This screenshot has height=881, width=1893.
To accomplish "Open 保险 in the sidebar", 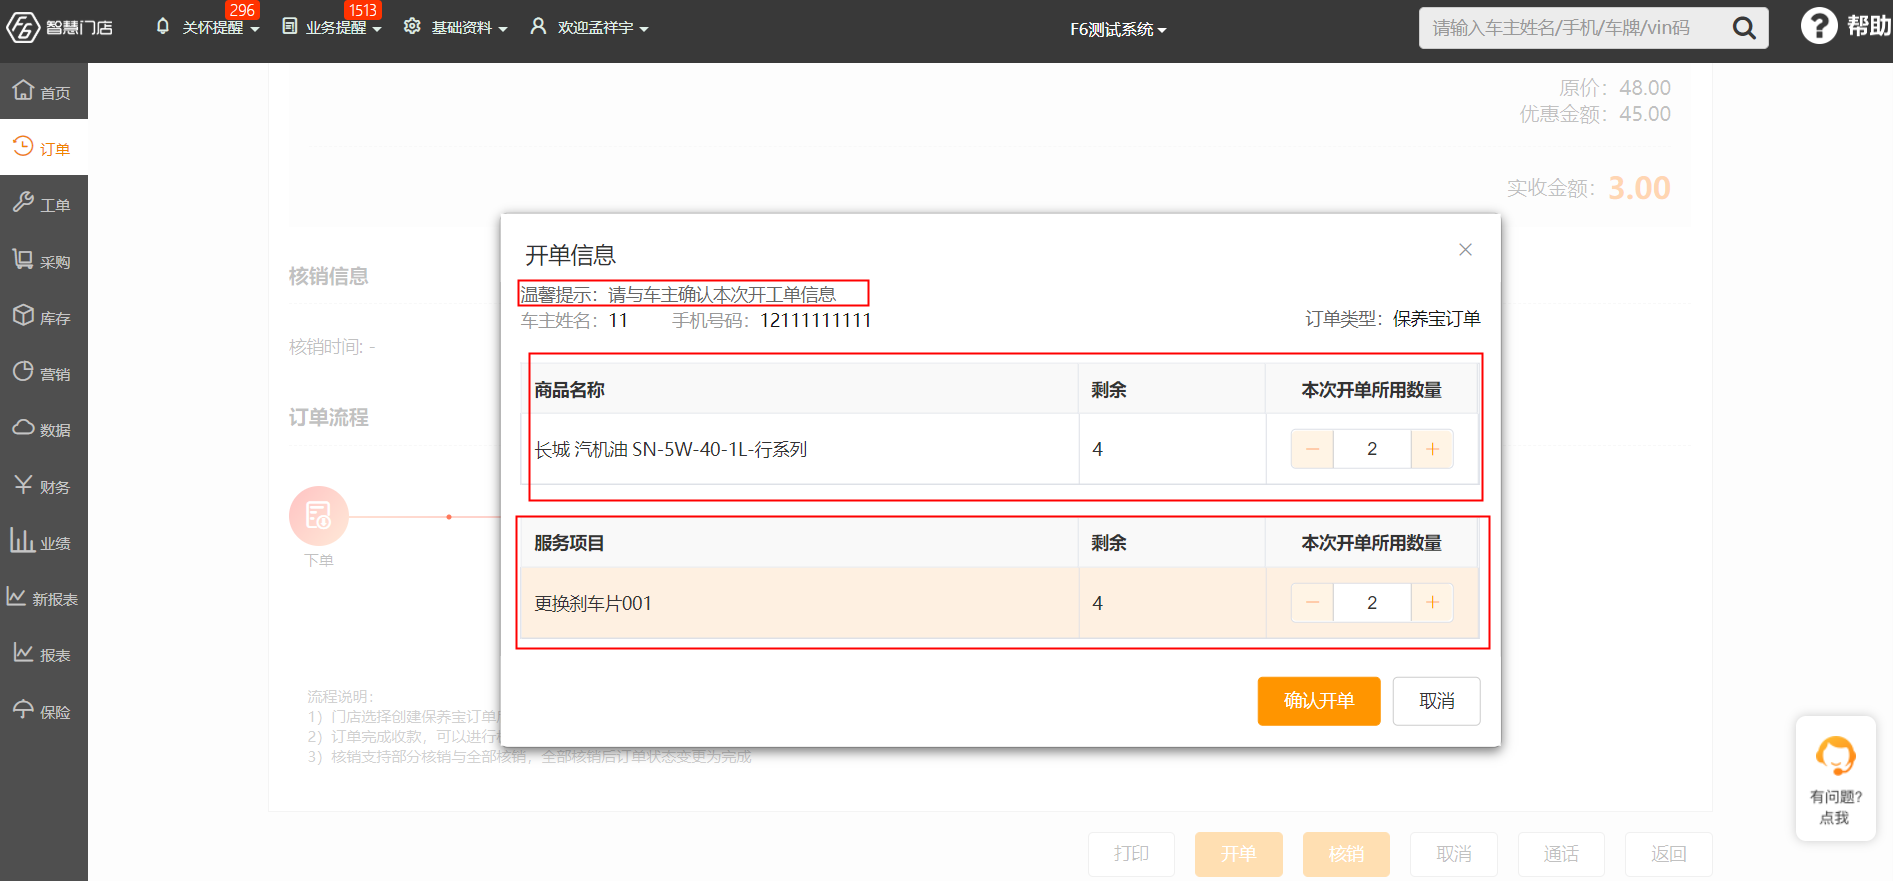I will pos(44,711).
